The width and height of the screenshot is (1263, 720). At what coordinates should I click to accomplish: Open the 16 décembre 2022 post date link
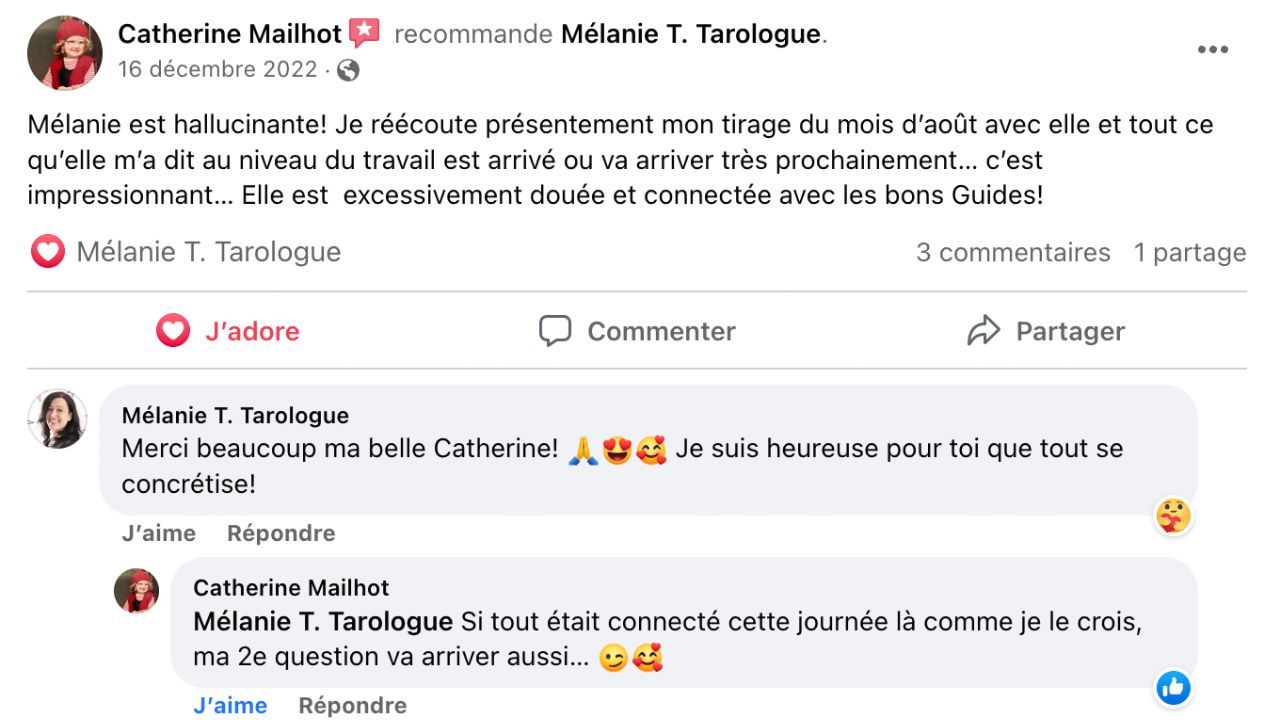217,70
